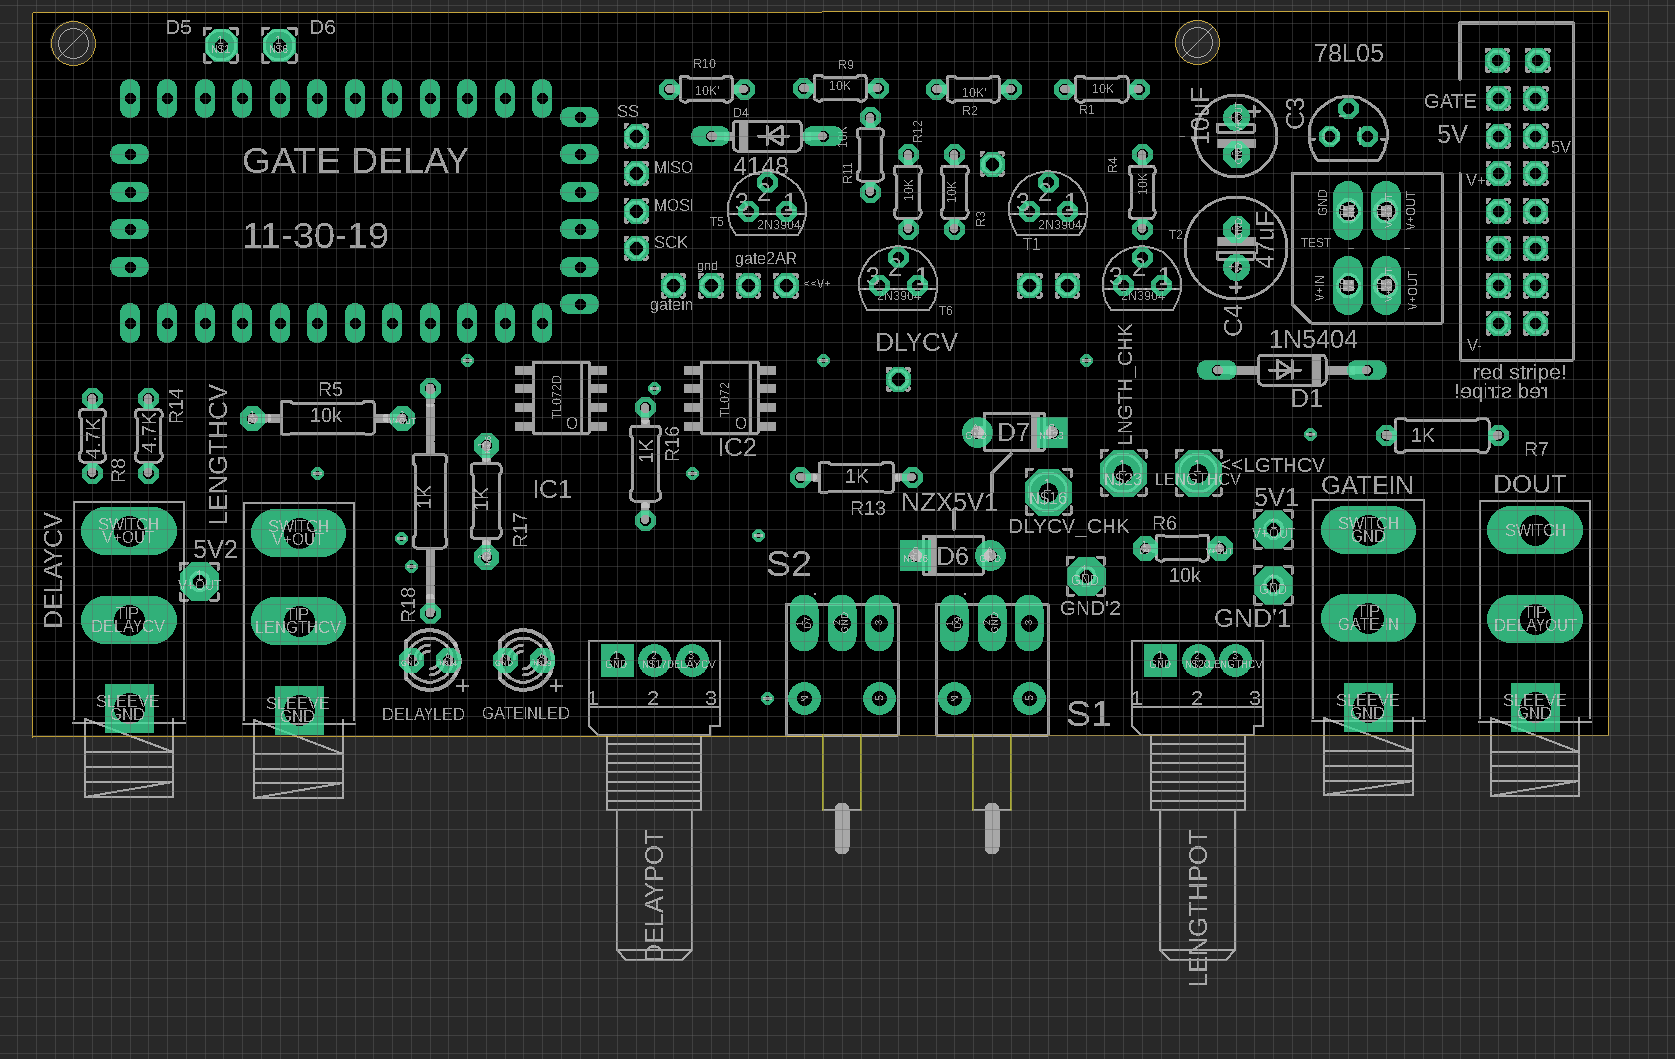The width and height of the screenshot is (1675, 1059).
Task: Select the IC2 TL072 chip footprint
Action: [729, 399]
